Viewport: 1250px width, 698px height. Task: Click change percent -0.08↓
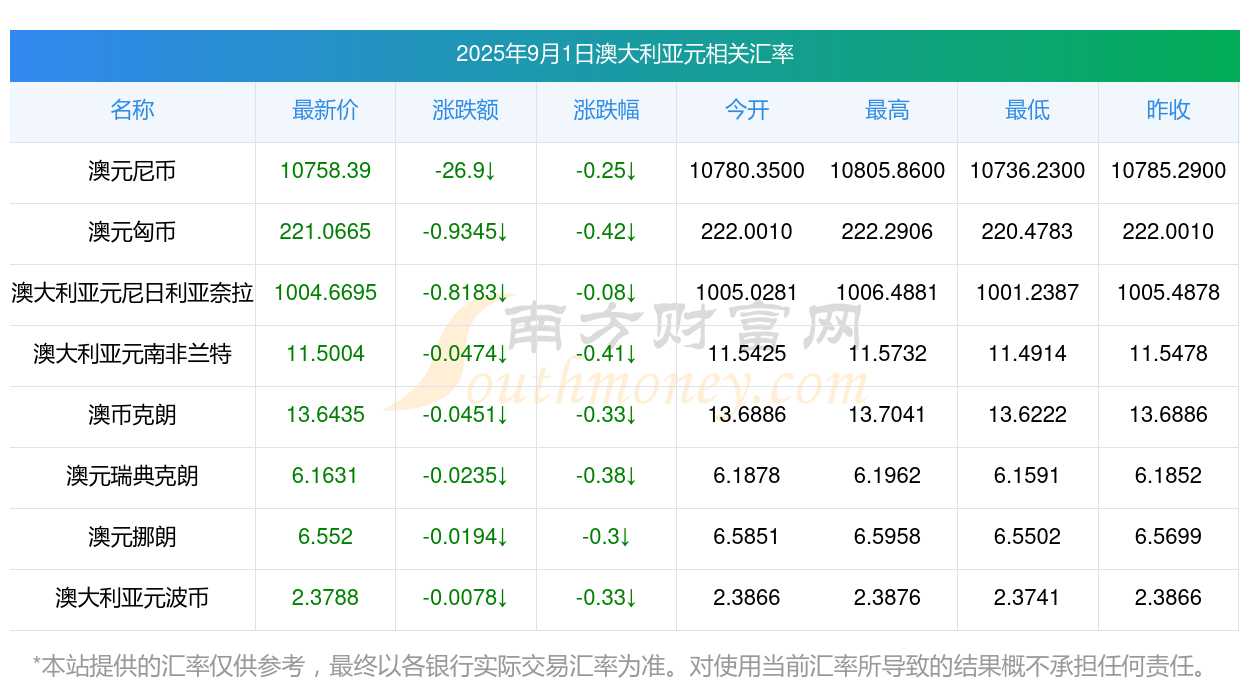pos(606,293)
